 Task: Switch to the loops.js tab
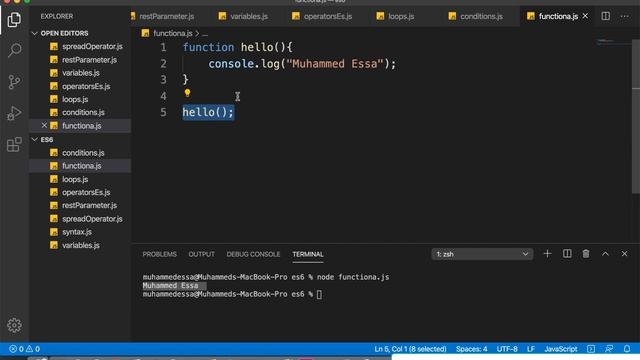[395, 16]
